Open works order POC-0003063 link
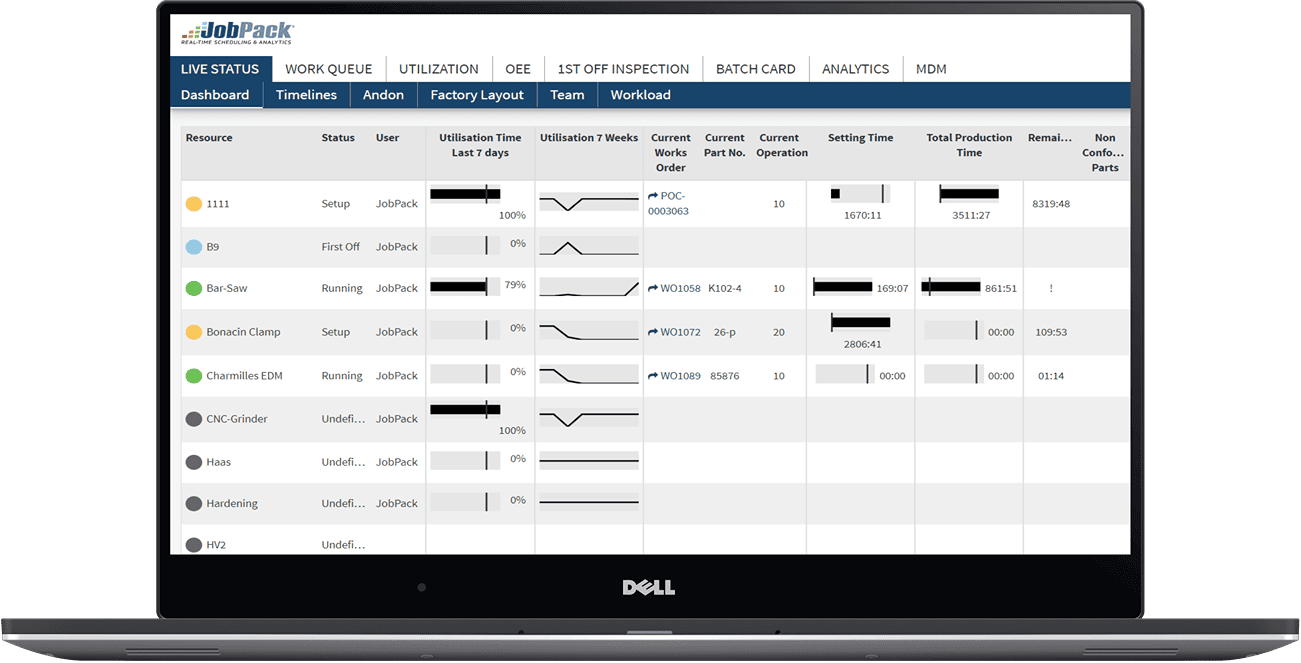Image resolution: width=1301 pixels, height=663 pixels. coord(667,204)
